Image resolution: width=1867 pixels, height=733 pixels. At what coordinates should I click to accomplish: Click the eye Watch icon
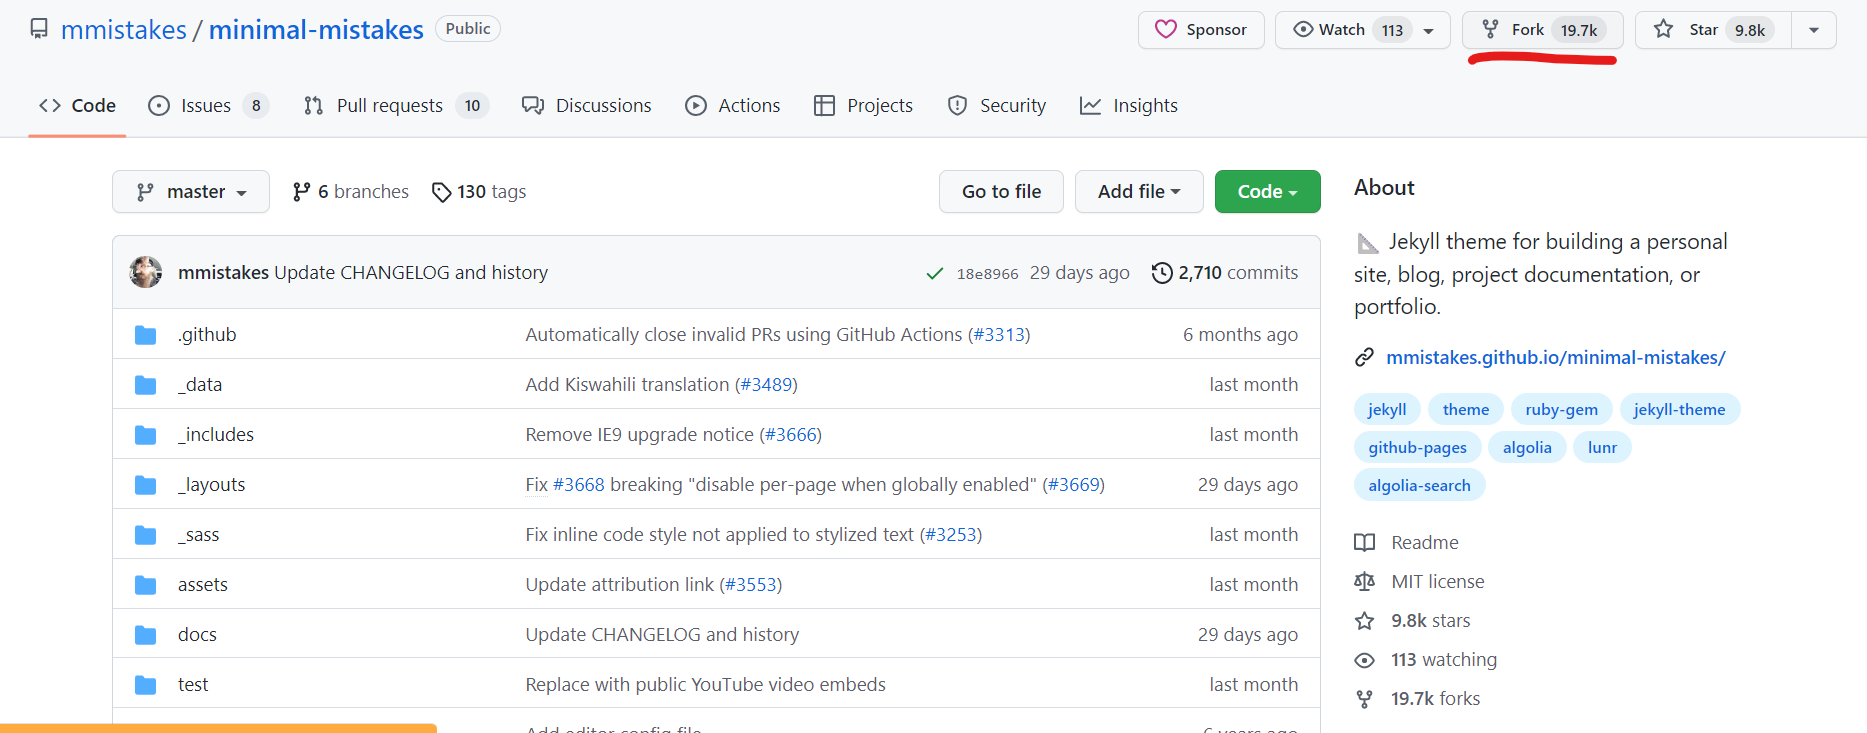[1303, 29]
